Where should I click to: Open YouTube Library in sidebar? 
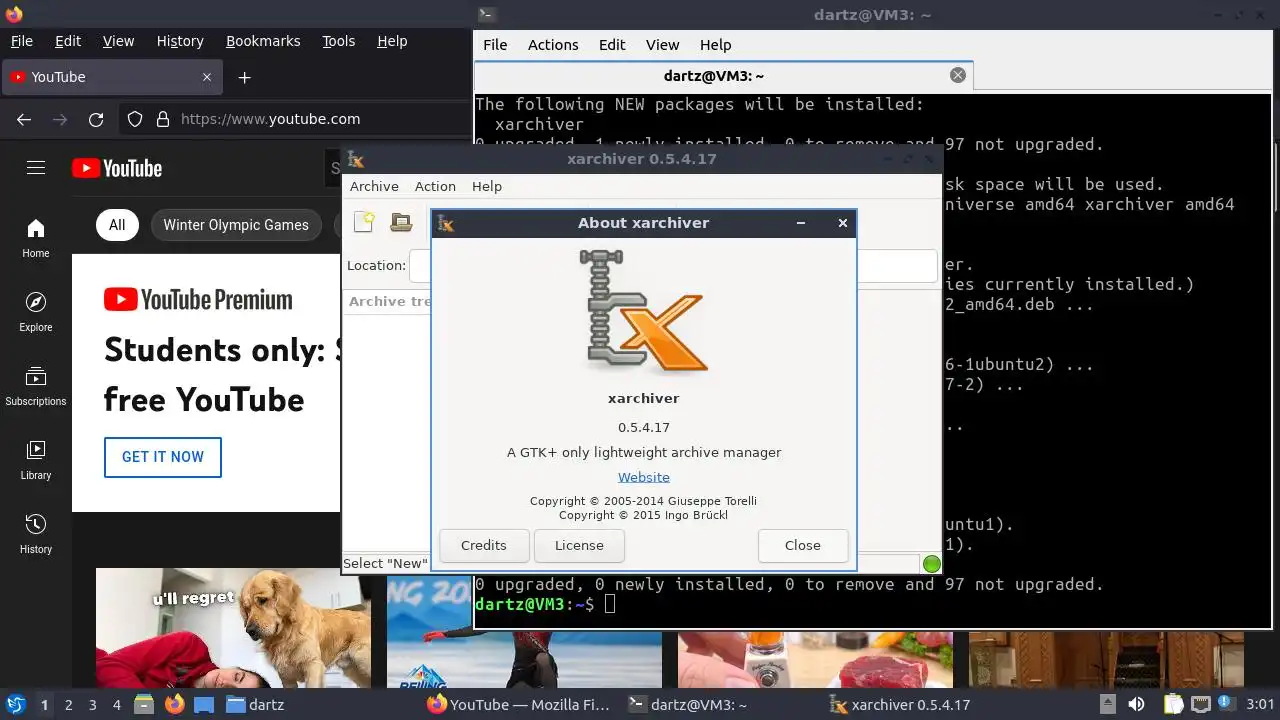click(36, 460)
